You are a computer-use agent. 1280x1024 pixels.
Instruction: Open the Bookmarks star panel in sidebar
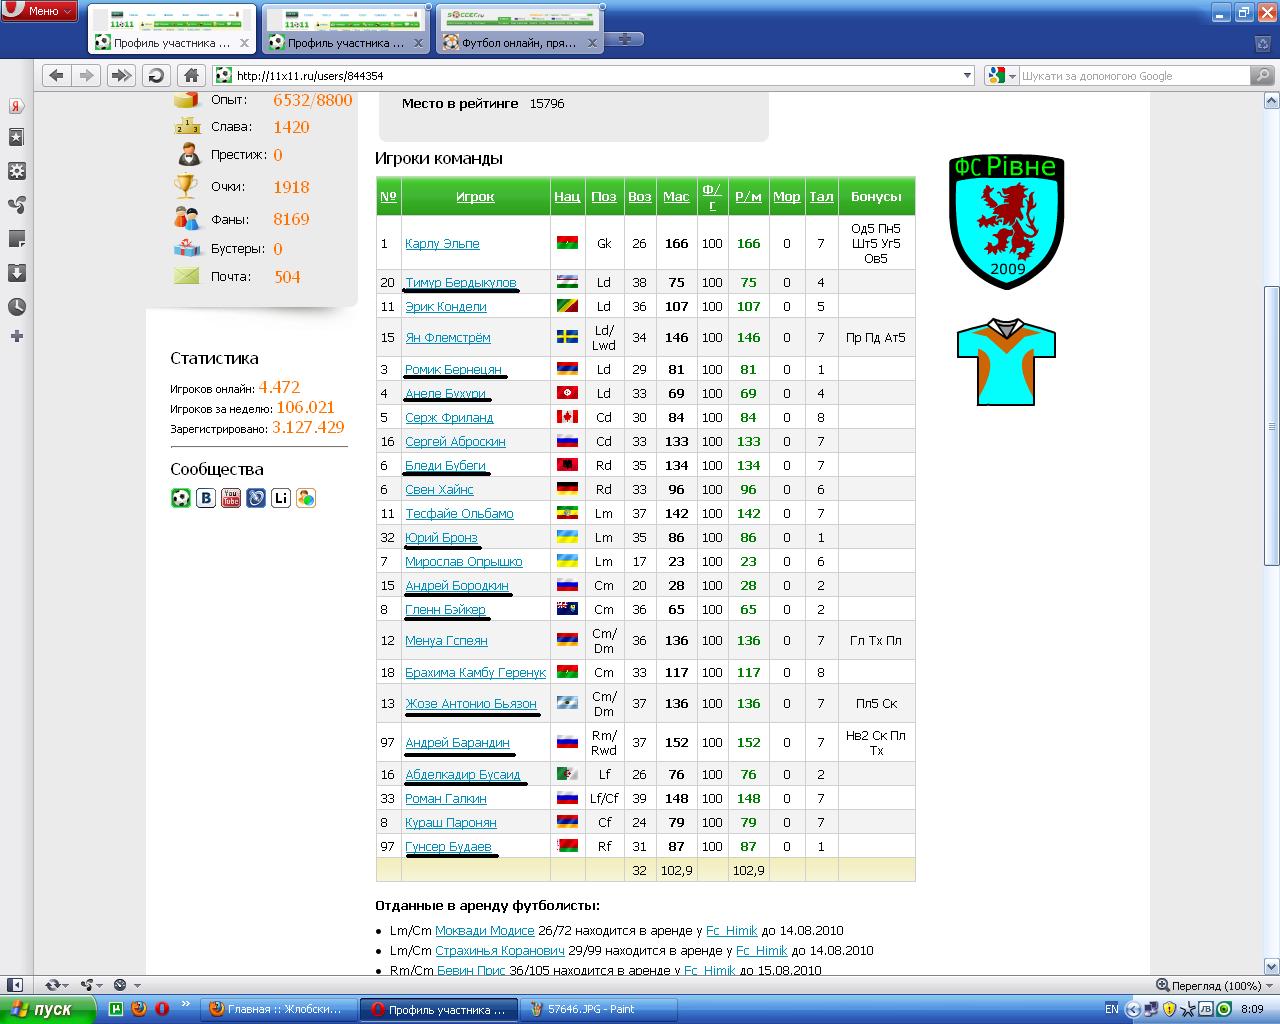pos(16,138)
